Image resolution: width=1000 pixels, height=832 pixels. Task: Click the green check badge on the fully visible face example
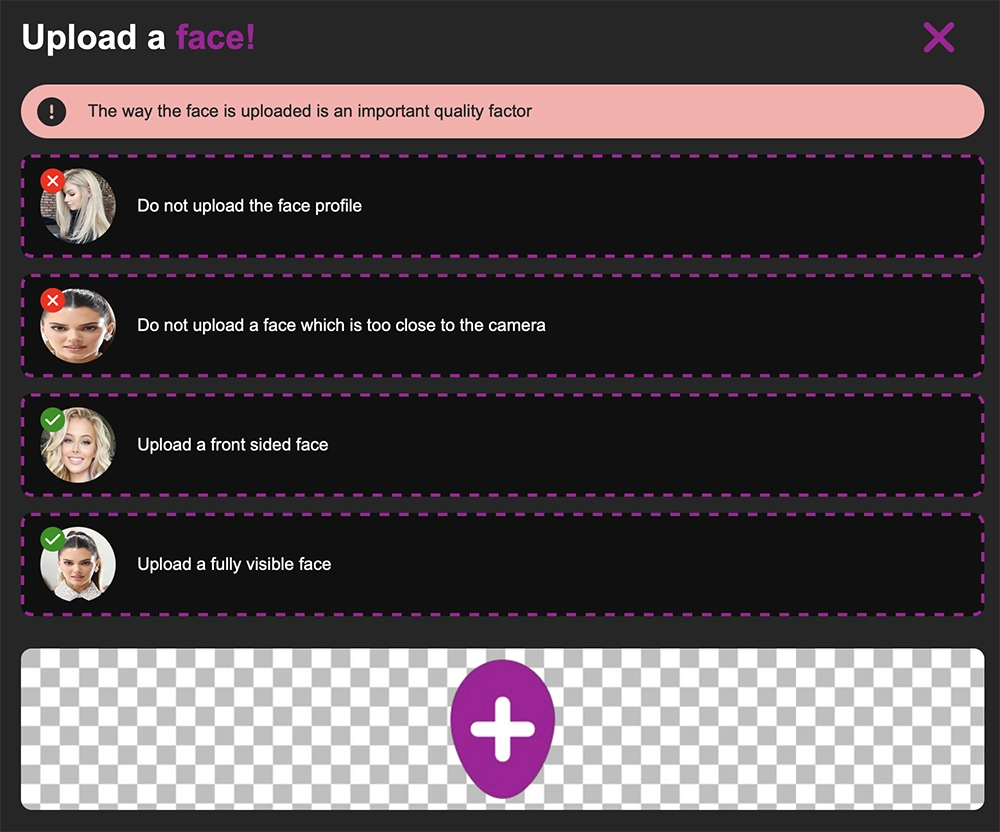(x=53, y=539)
